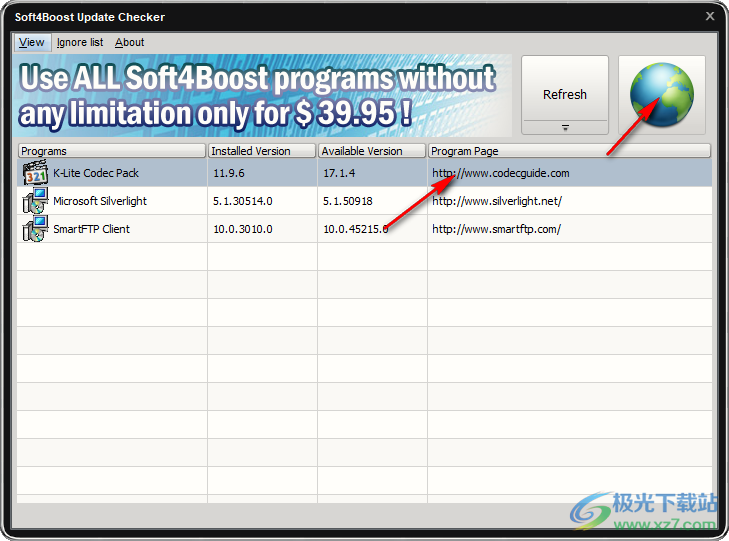729x541 pixels.
Task: Open the Ignore list menu
Action: click(80, 42)
